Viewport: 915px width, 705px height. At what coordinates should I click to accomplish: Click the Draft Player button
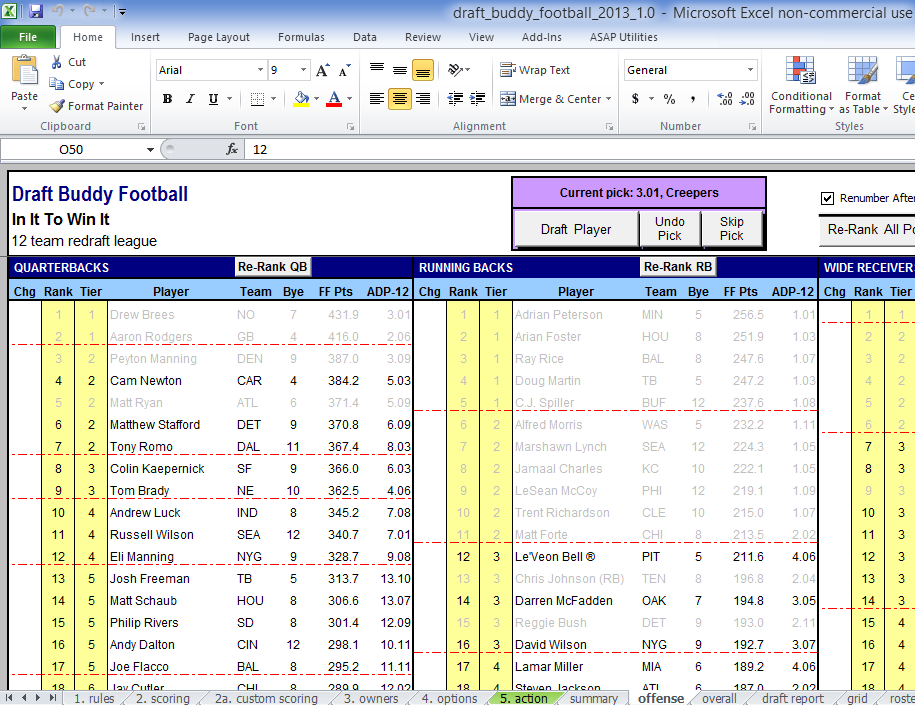(576, 229)
